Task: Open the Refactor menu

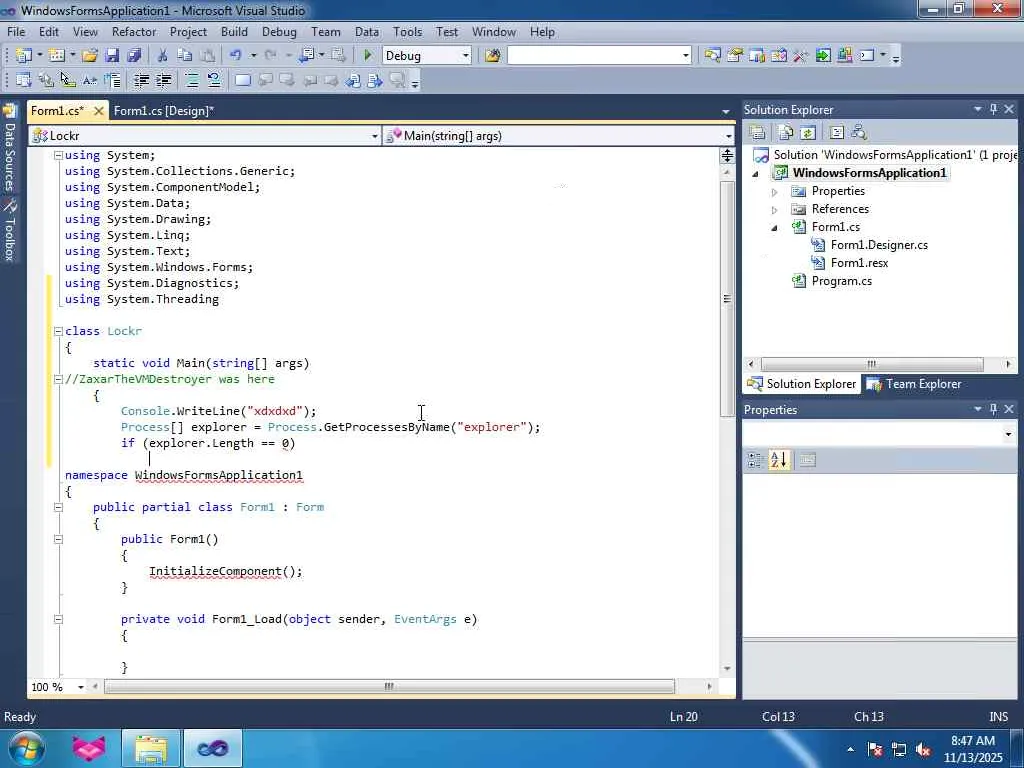Action: coord(134,31)
